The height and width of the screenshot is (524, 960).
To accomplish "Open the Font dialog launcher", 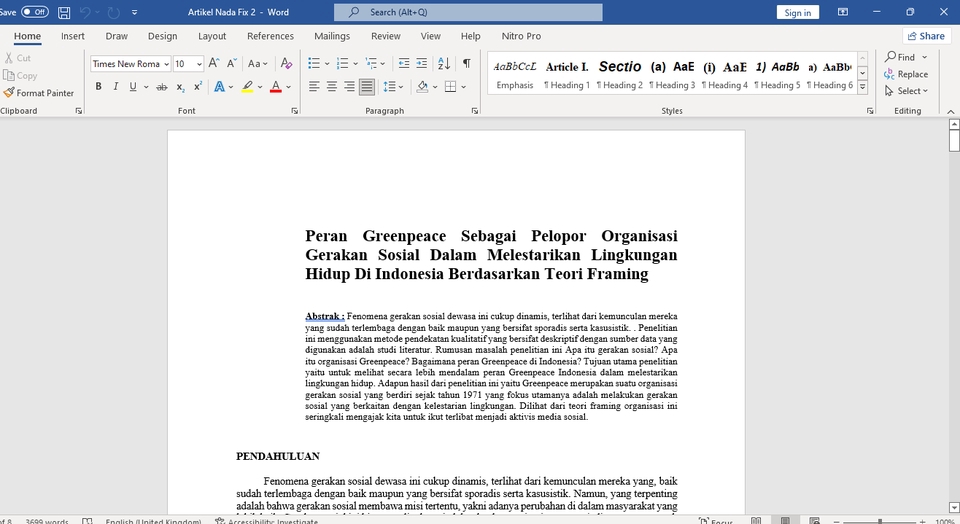I will (x=294, y=111).
